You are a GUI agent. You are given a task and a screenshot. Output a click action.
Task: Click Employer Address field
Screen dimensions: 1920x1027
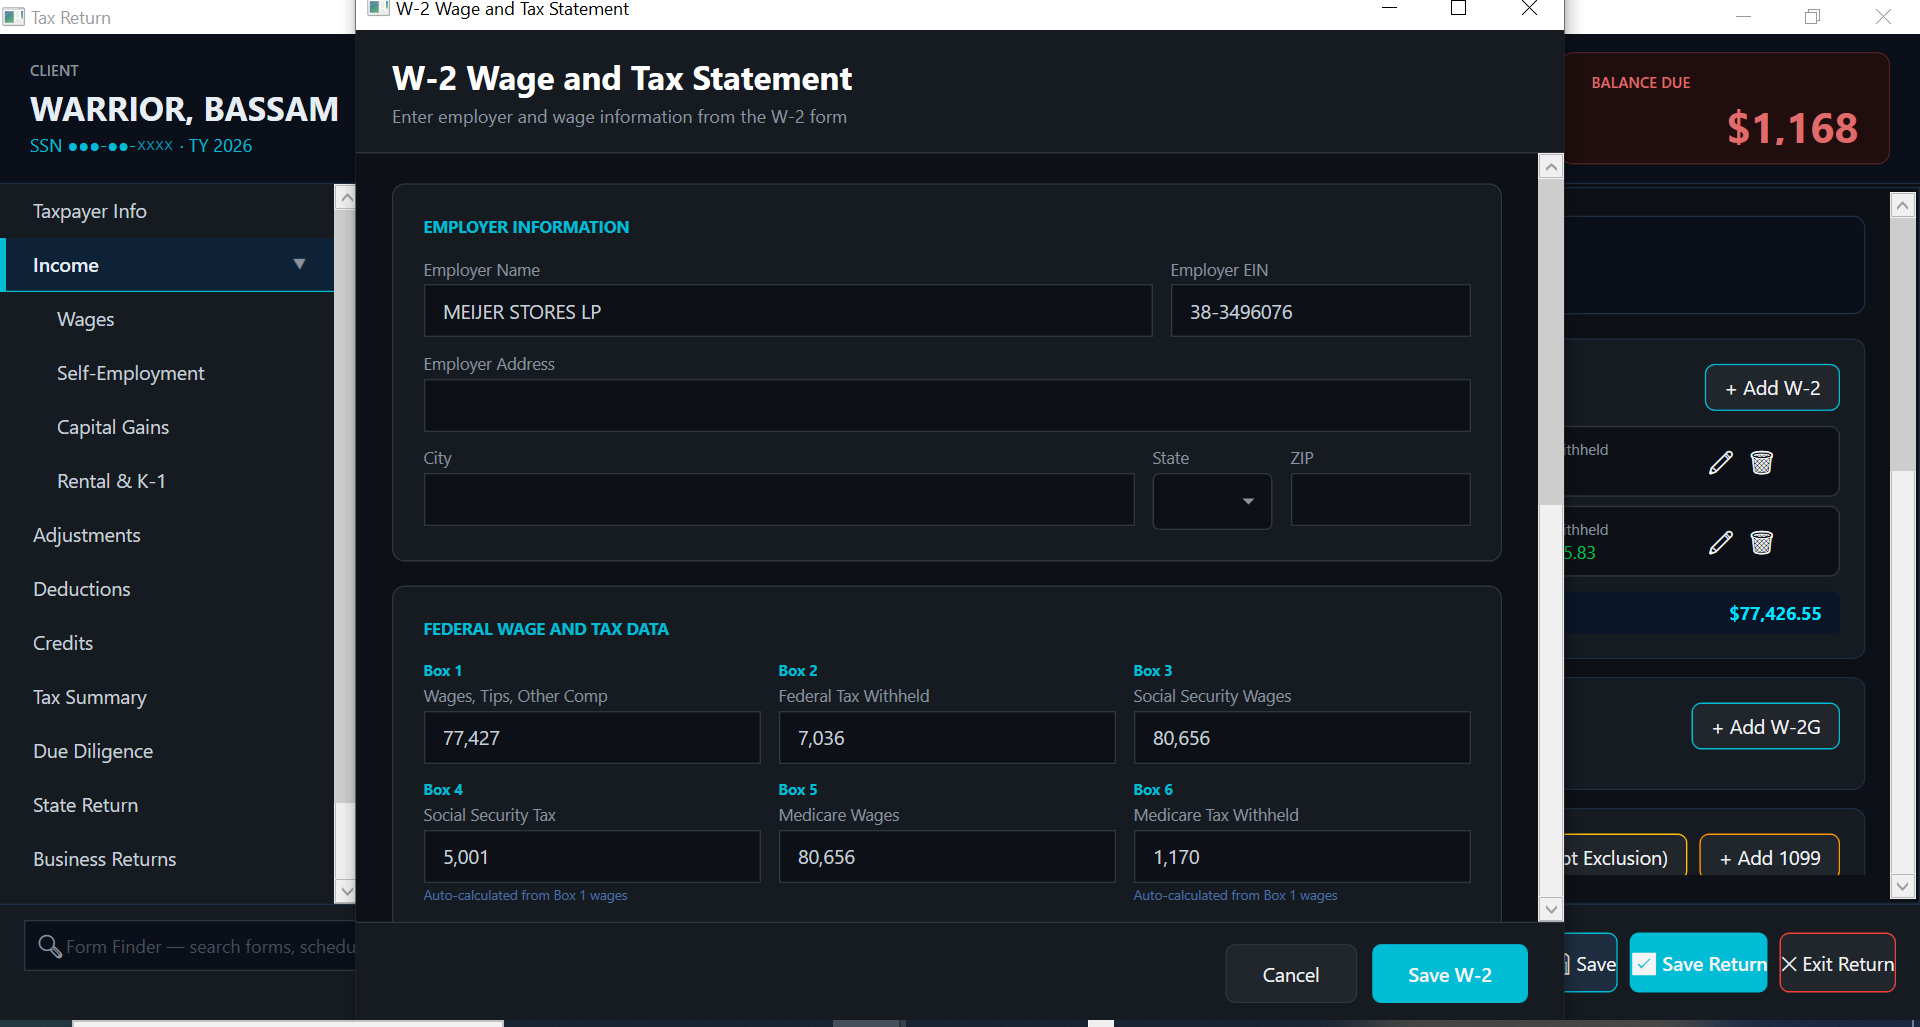coord(947,406)
